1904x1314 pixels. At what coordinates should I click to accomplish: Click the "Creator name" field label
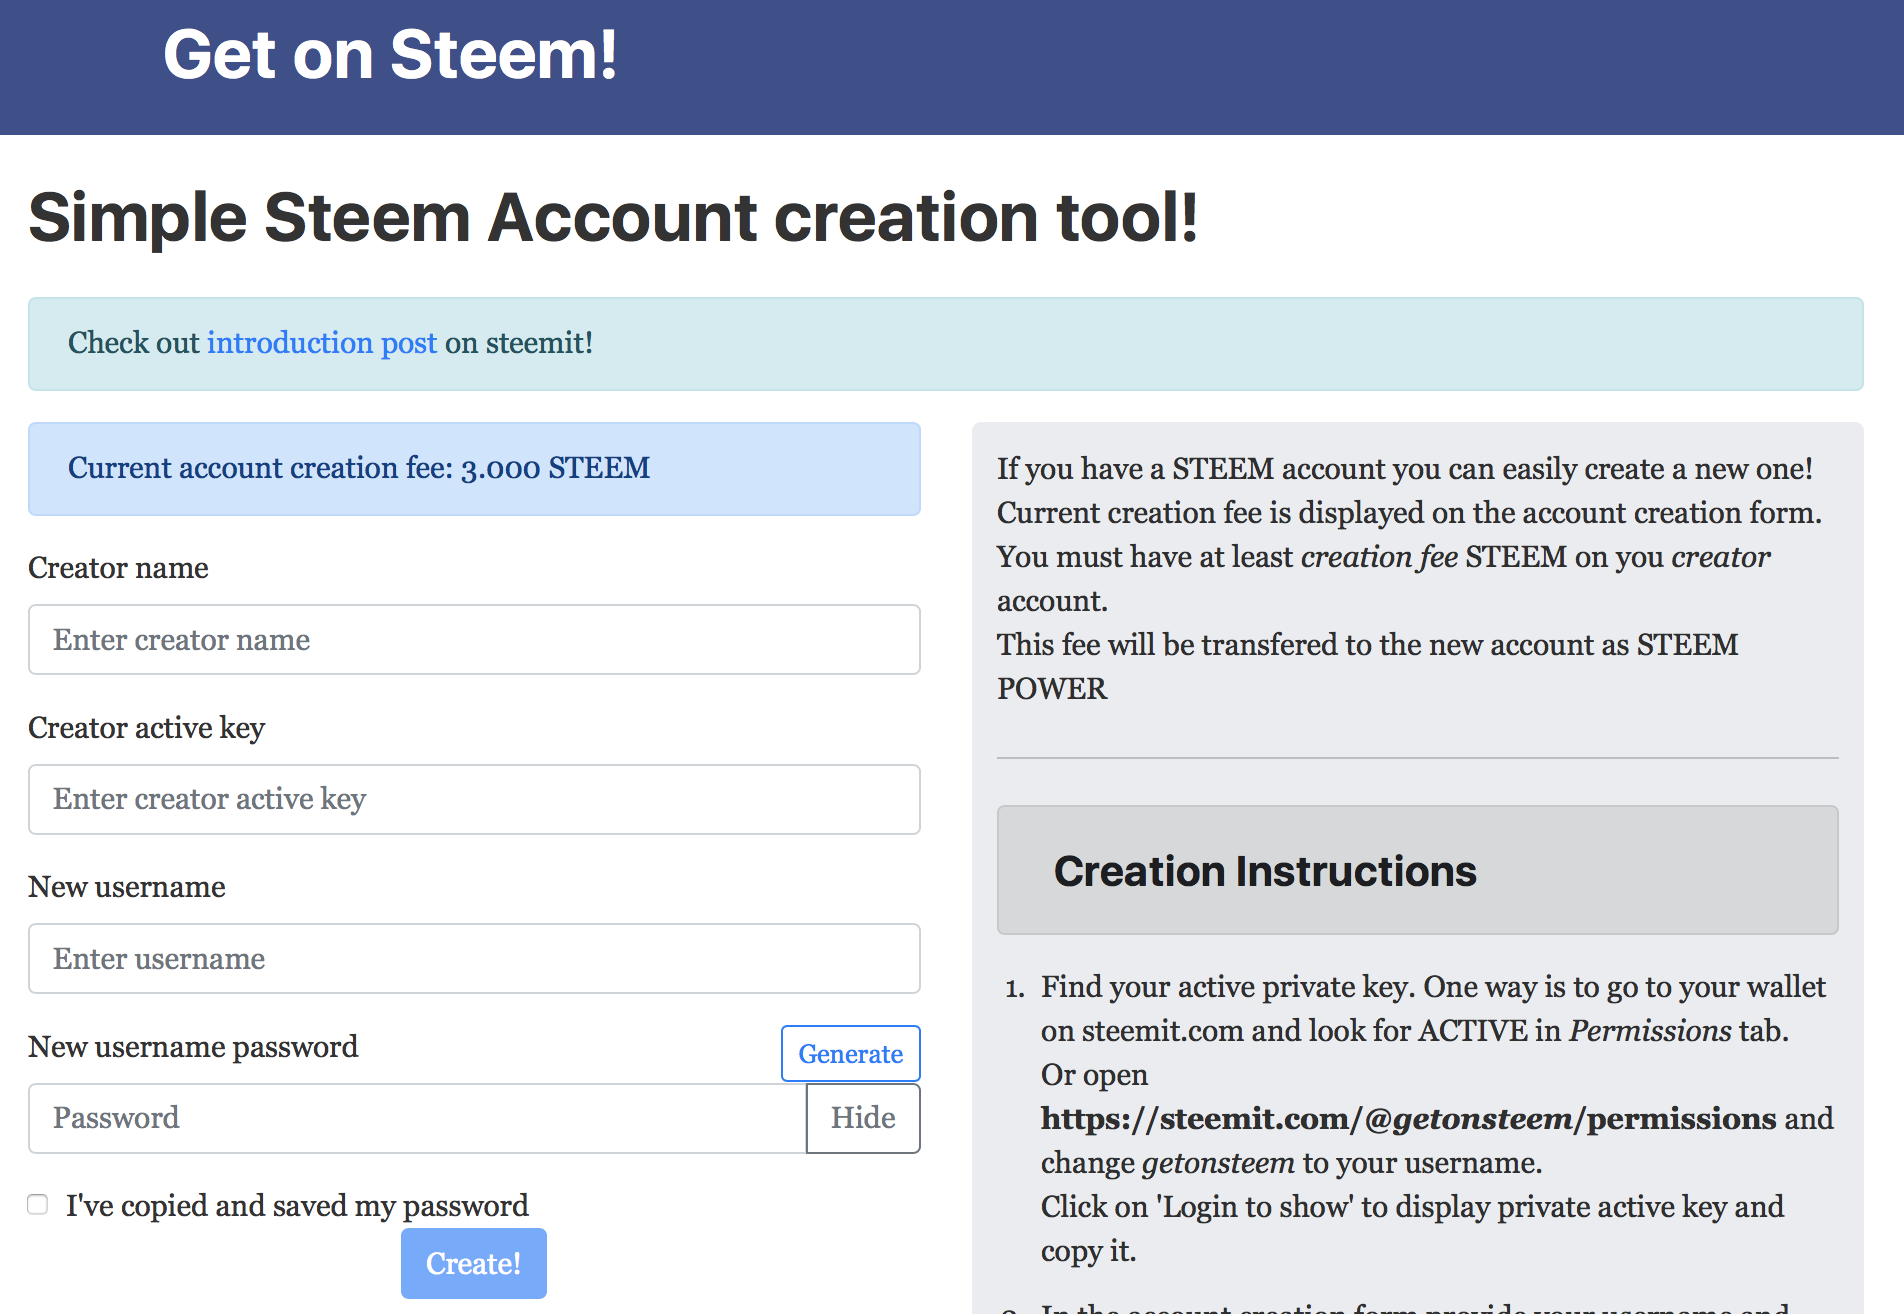click(x=118, y=568)
